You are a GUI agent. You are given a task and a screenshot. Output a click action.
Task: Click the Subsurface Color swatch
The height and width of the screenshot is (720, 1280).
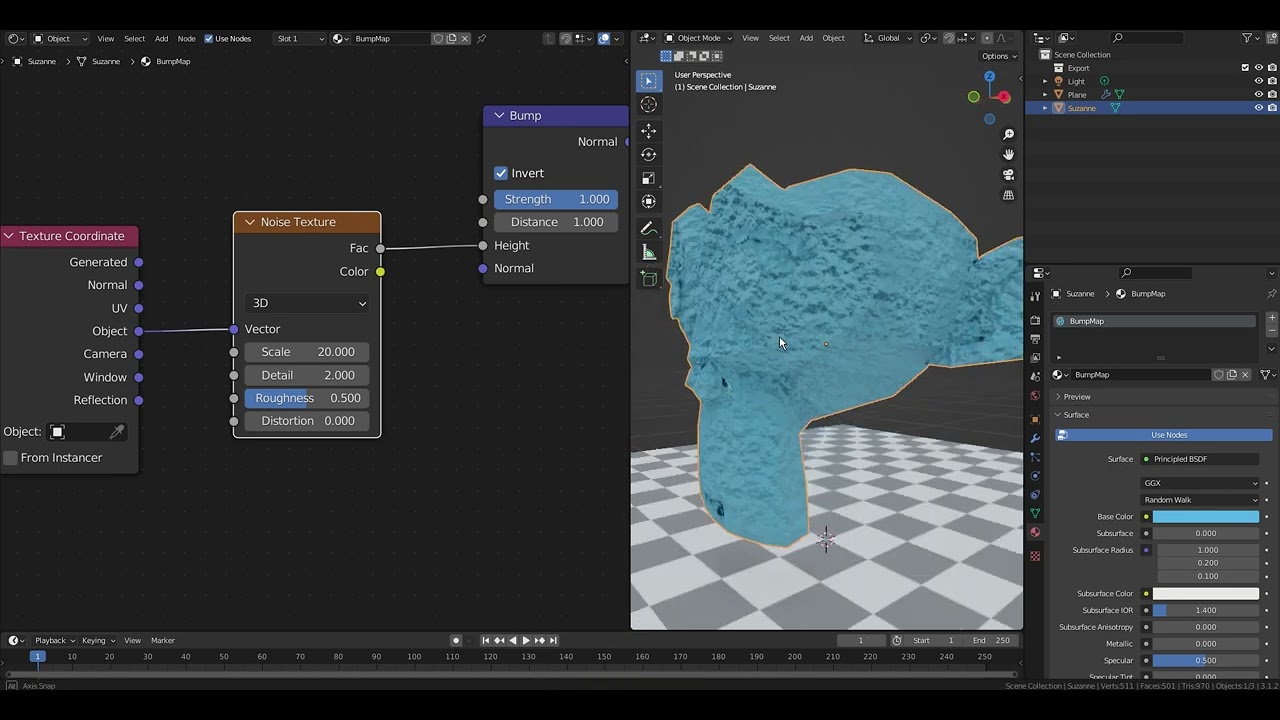click(x=1206, y=594)
